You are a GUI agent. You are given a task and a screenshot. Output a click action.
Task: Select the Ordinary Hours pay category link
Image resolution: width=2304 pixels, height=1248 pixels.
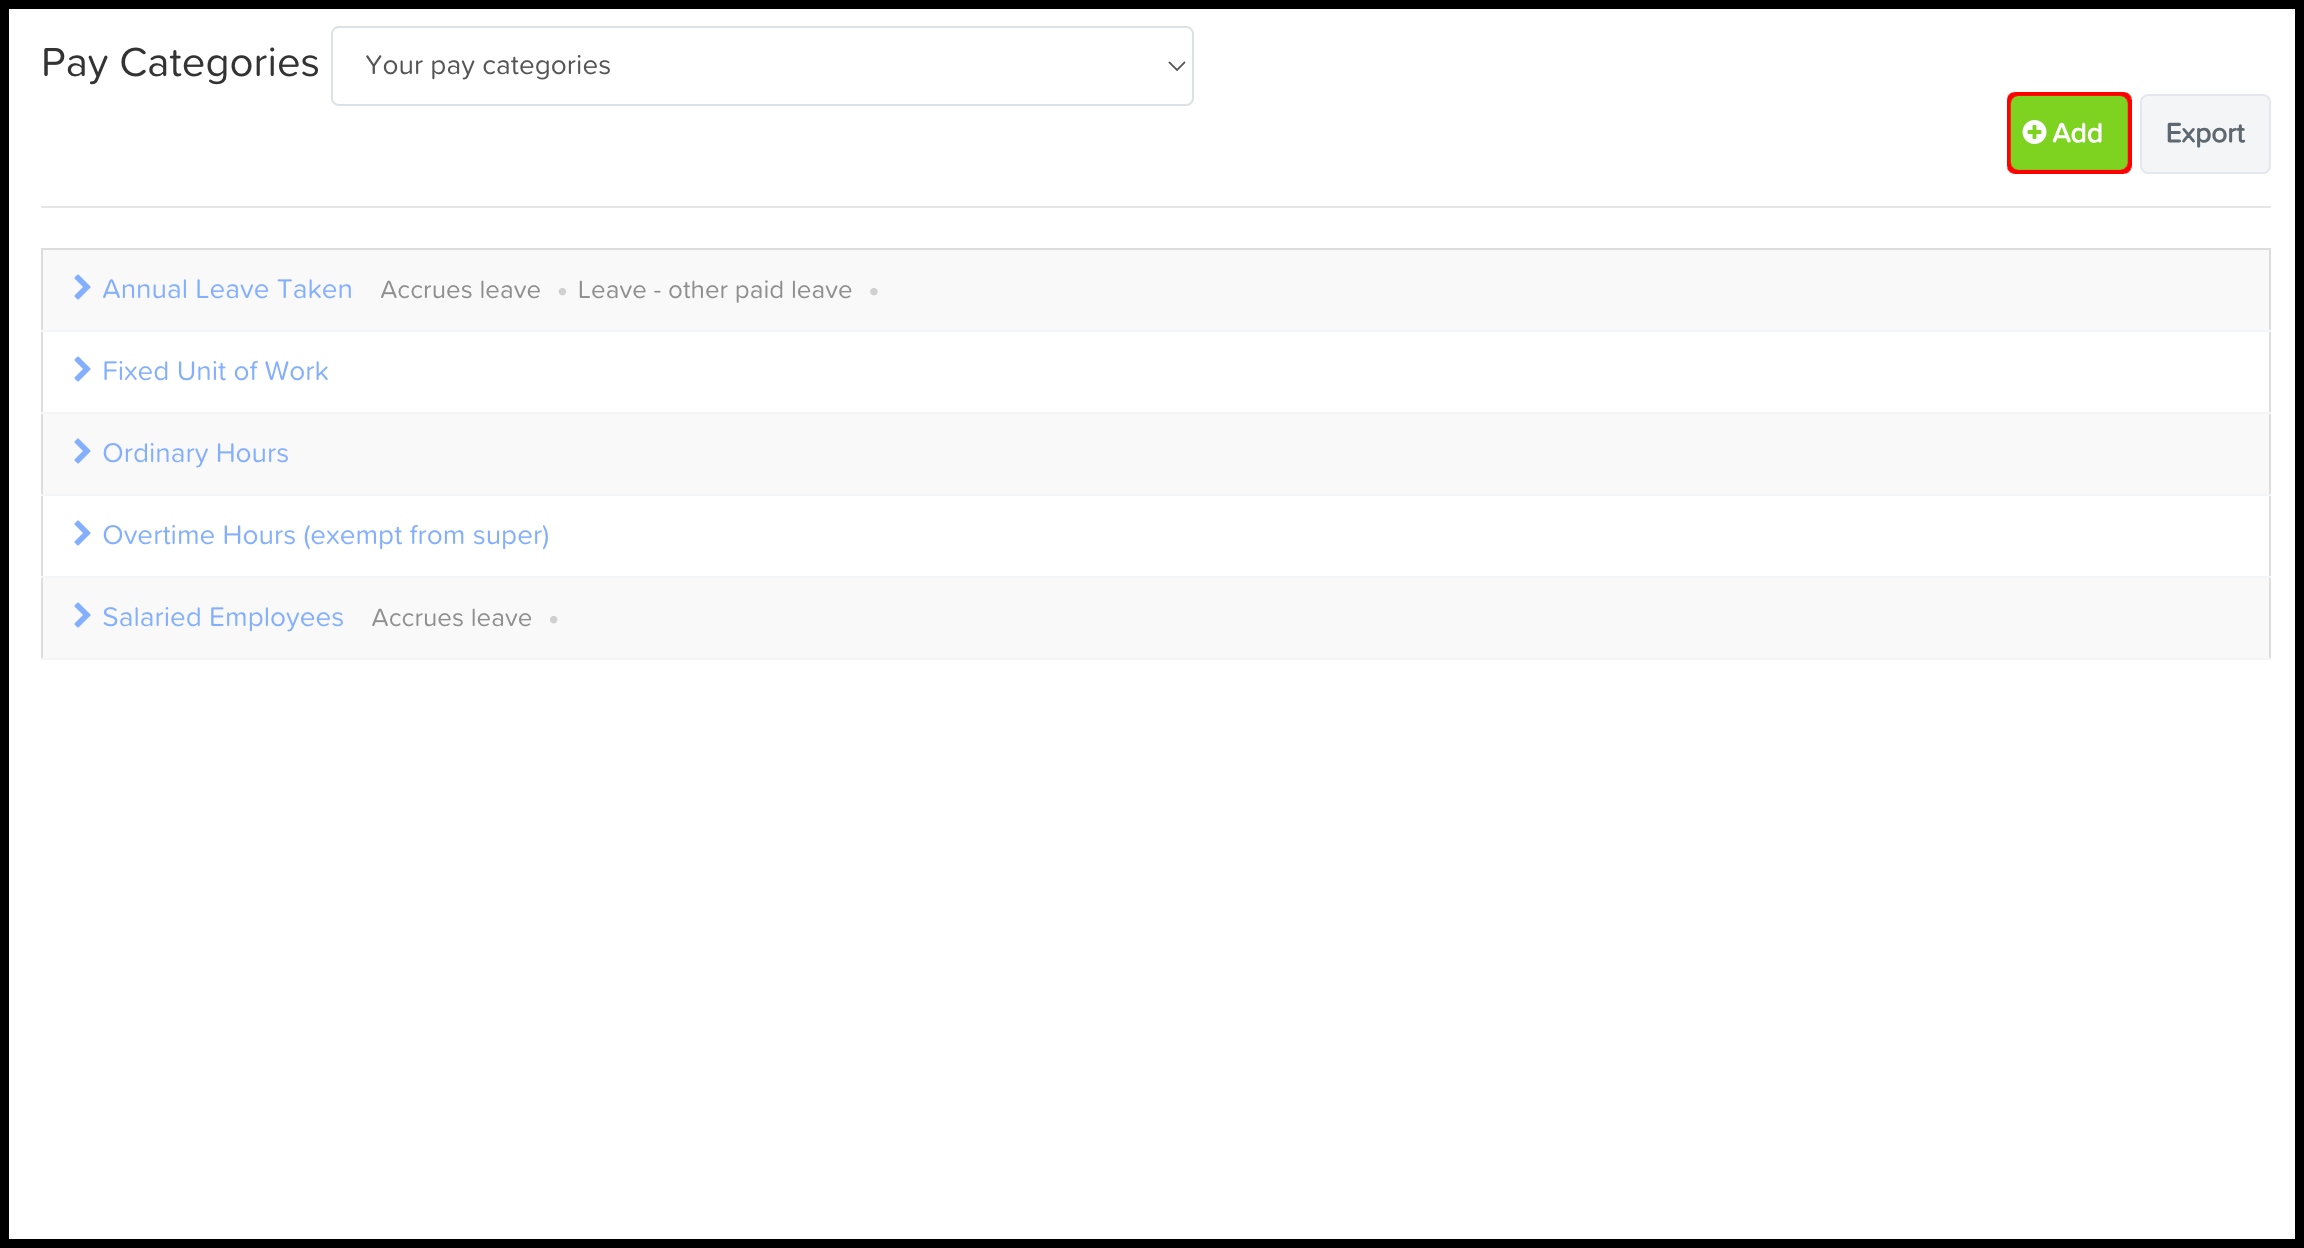(x=195, y=453)
